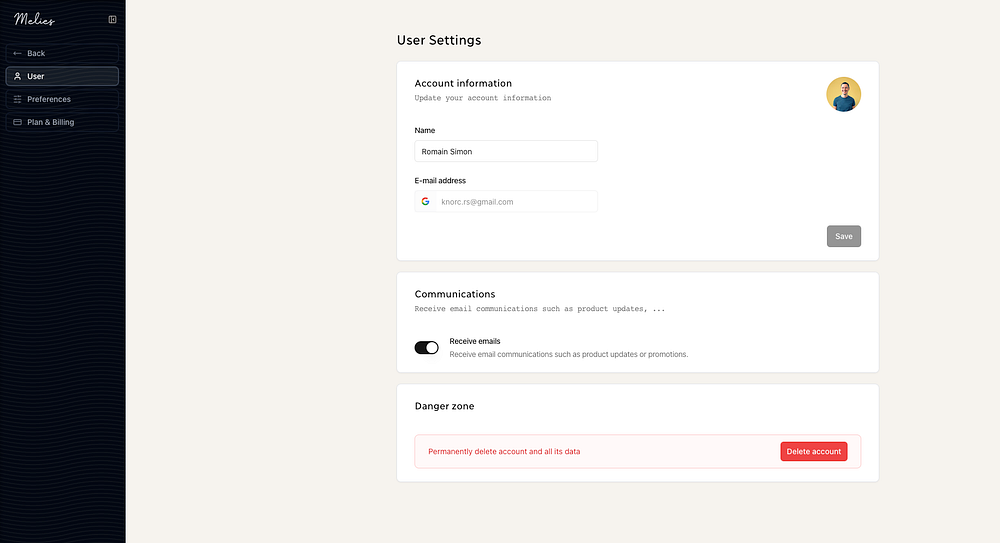Viewport: 1000px width, 543px height.
Task: Click the left arrow icon beside Back
Action: click(x=17, y=53)
